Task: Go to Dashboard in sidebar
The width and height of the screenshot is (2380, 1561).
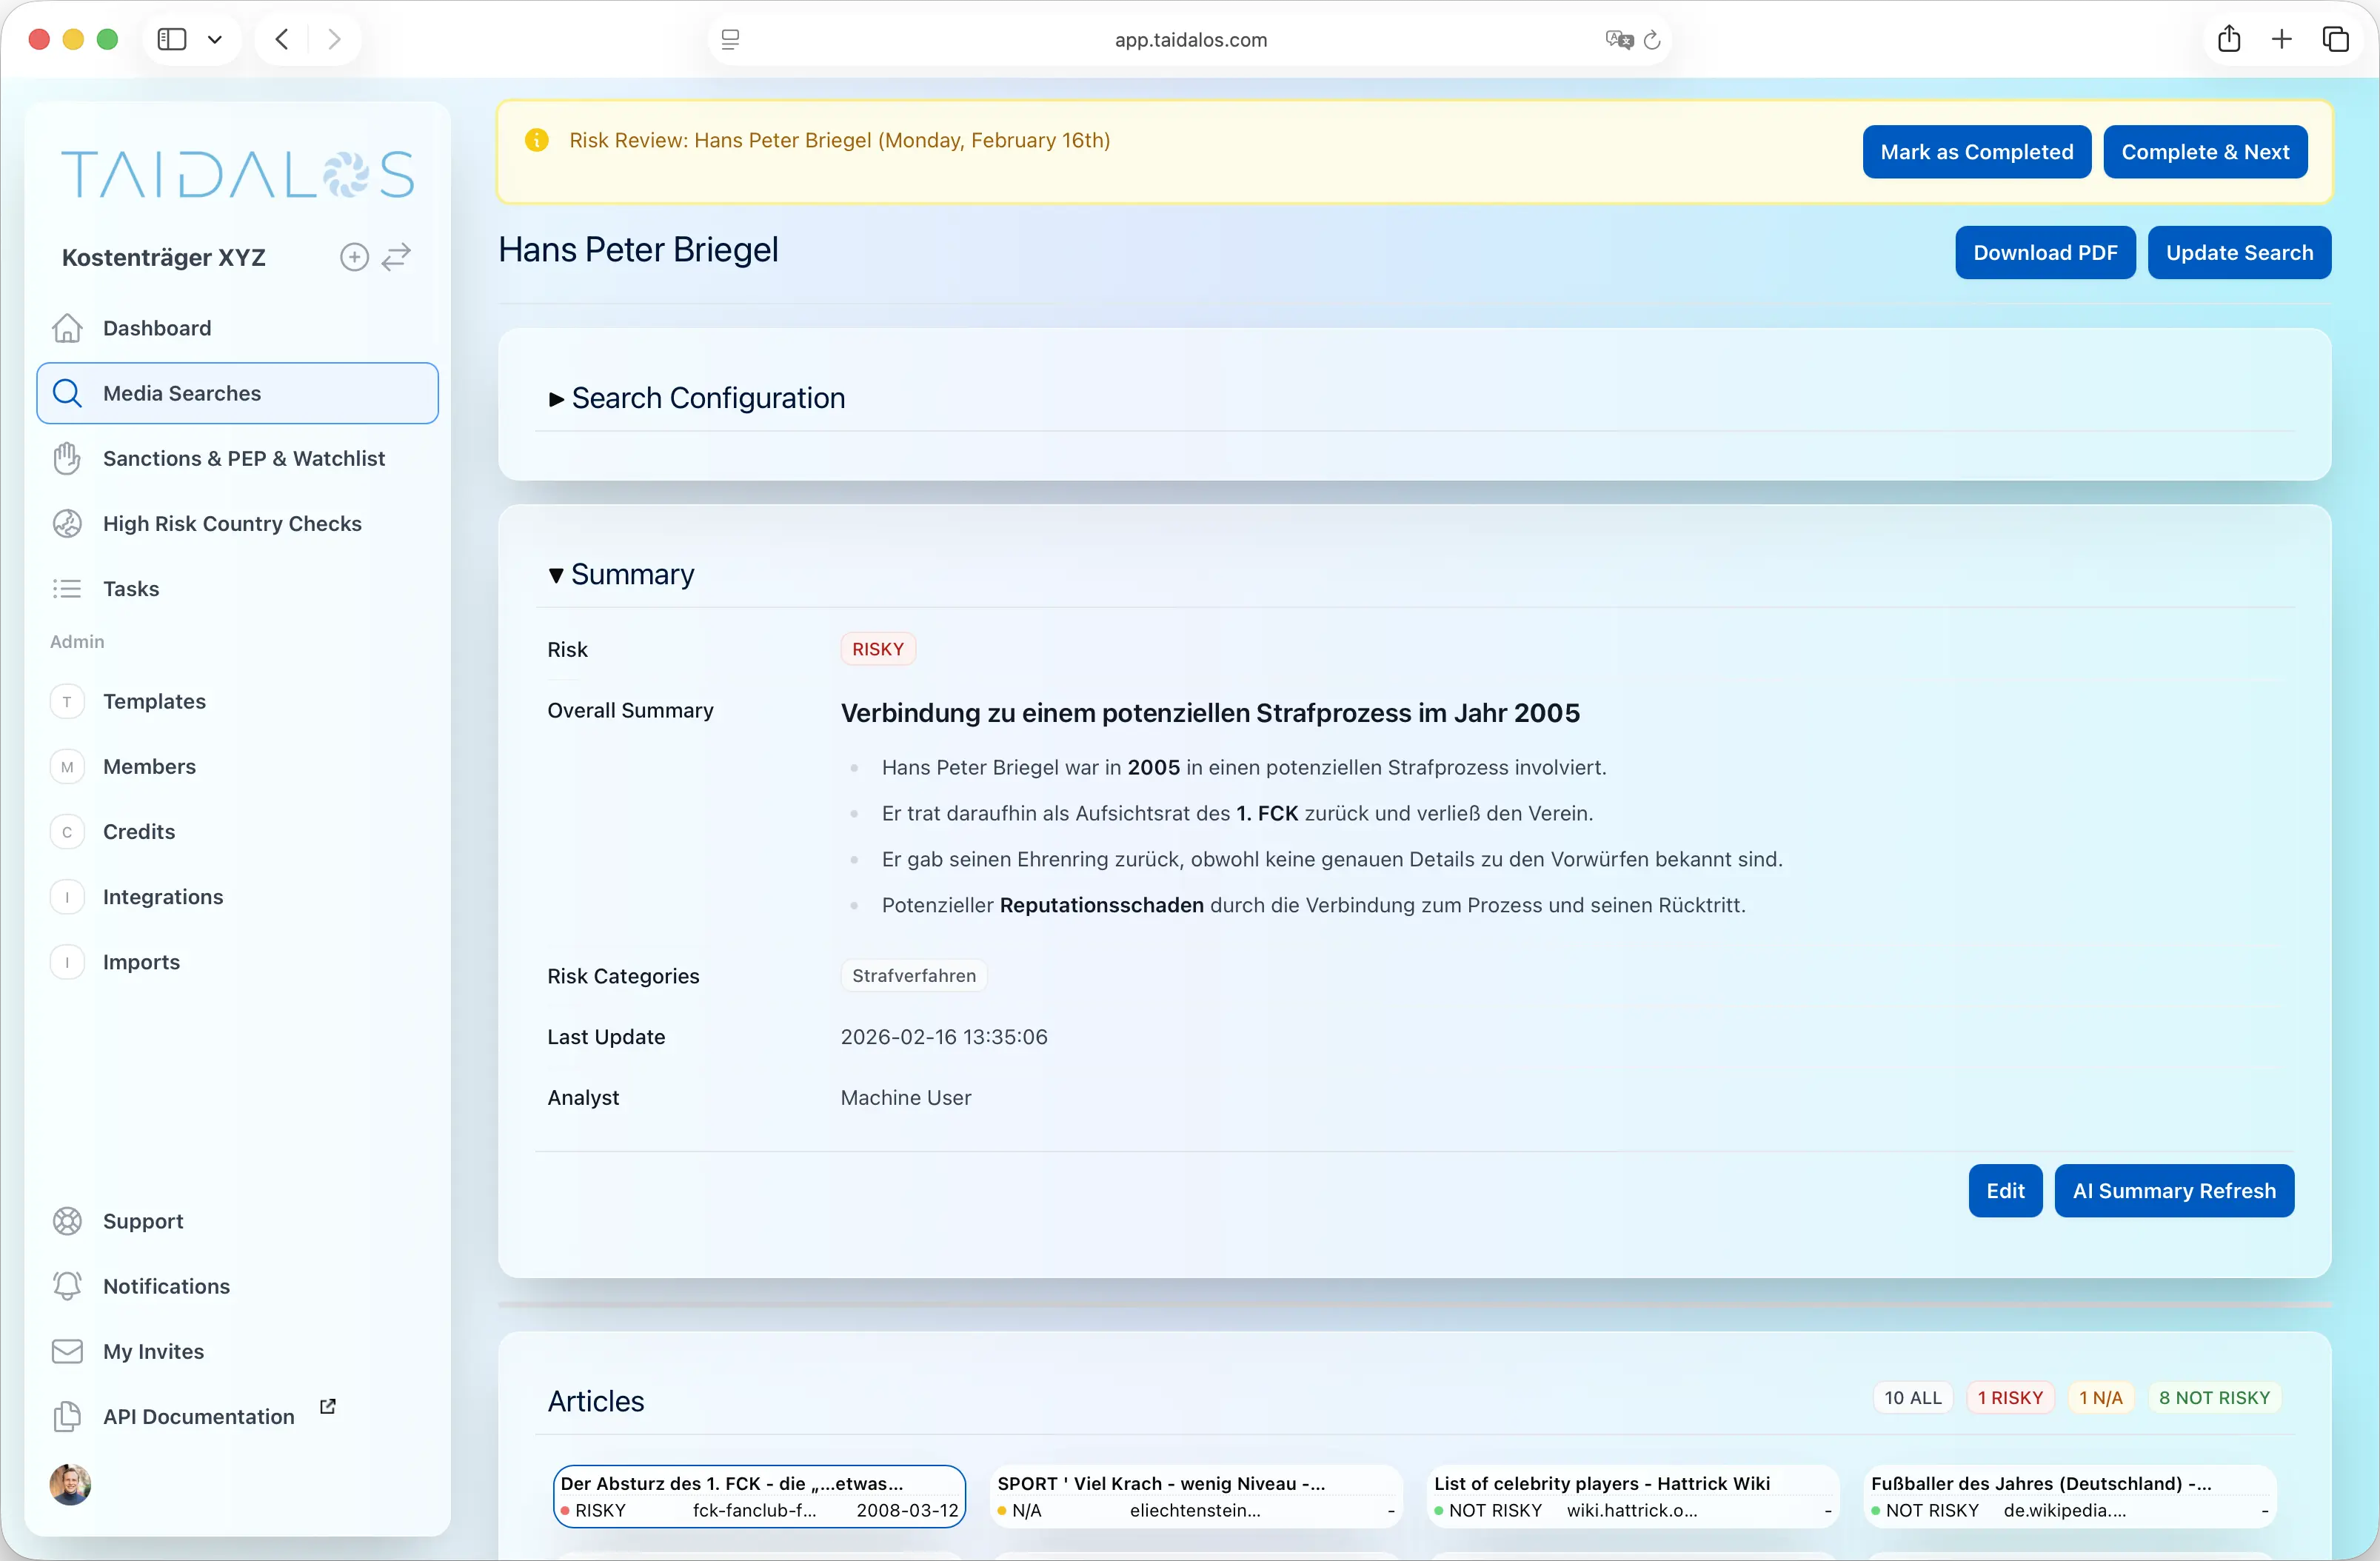Action: pos(157,328)
